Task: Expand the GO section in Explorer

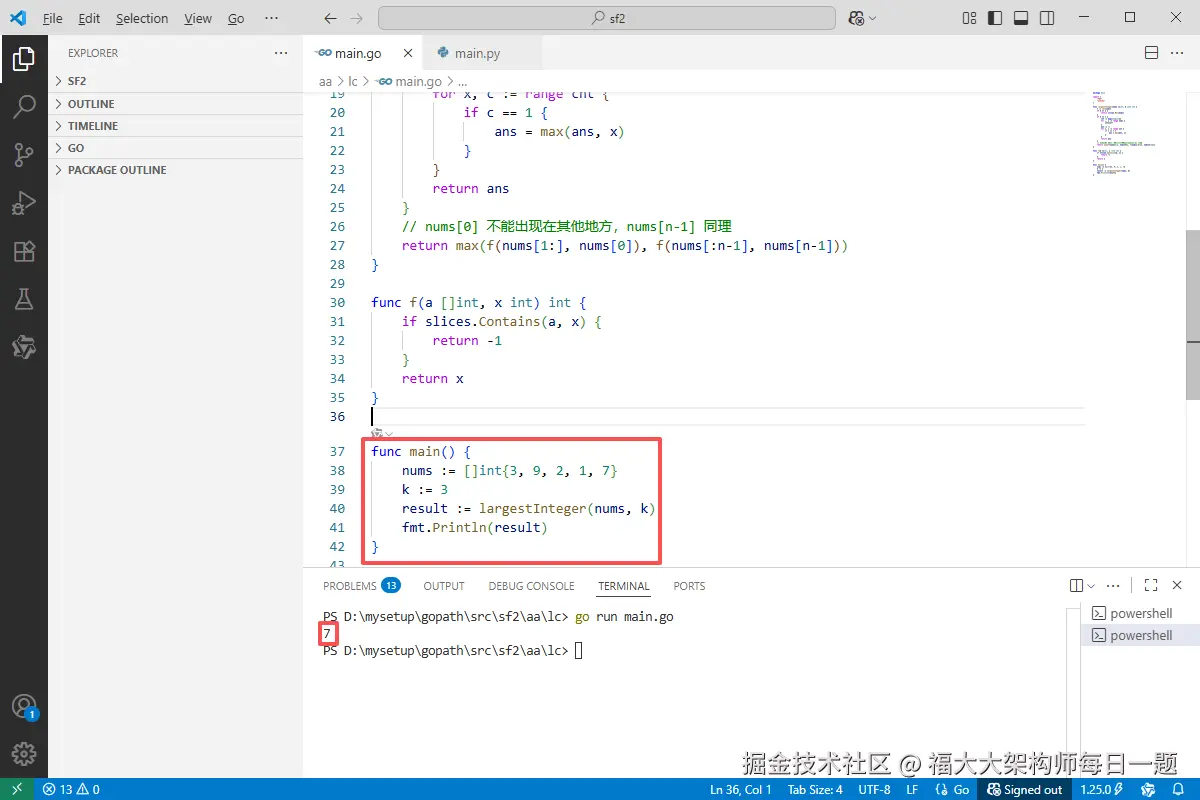Action: click(176, 148)
